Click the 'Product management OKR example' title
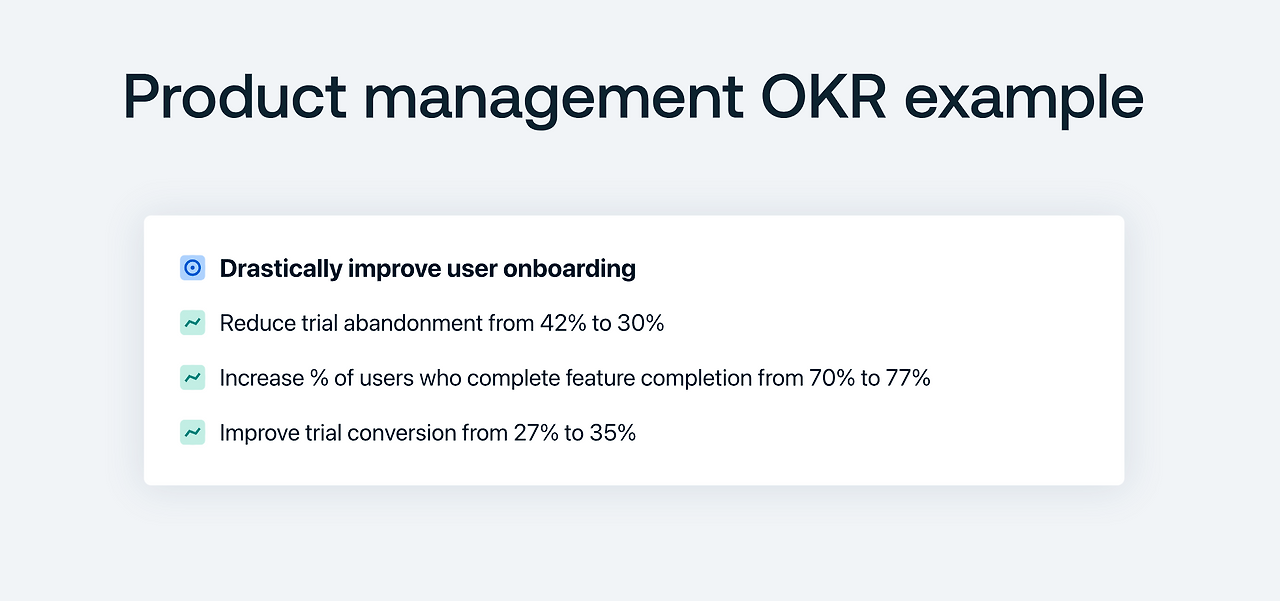Viewport: 1280px width, 601px height. 633,98
